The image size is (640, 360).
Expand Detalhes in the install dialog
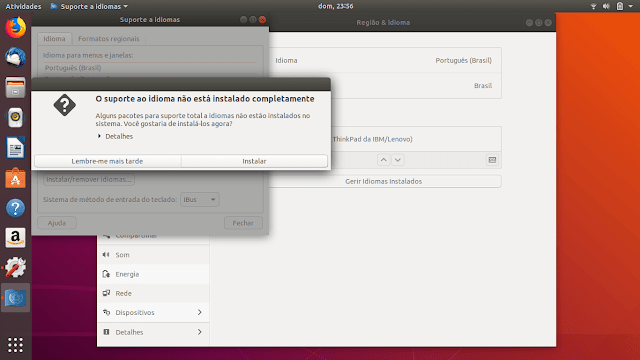coord(116,136)
